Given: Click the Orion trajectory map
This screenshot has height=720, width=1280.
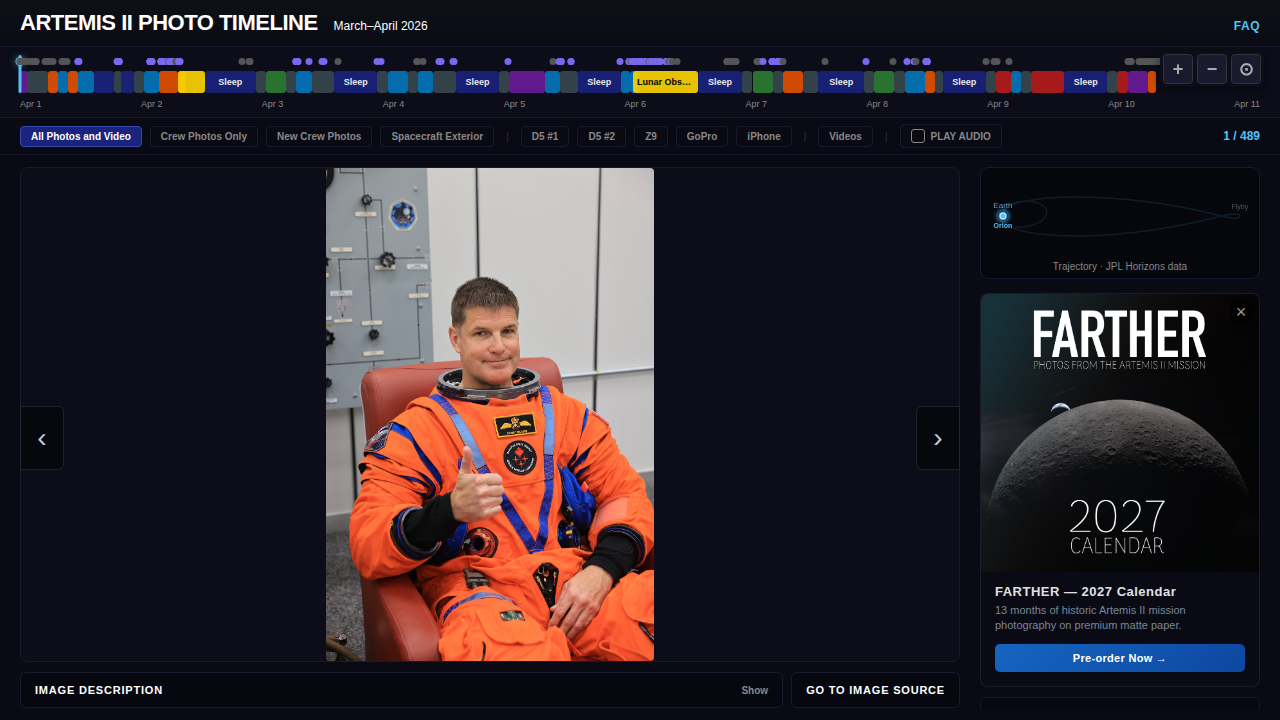Looking at the screenshot, I should tap(1120, 223).
